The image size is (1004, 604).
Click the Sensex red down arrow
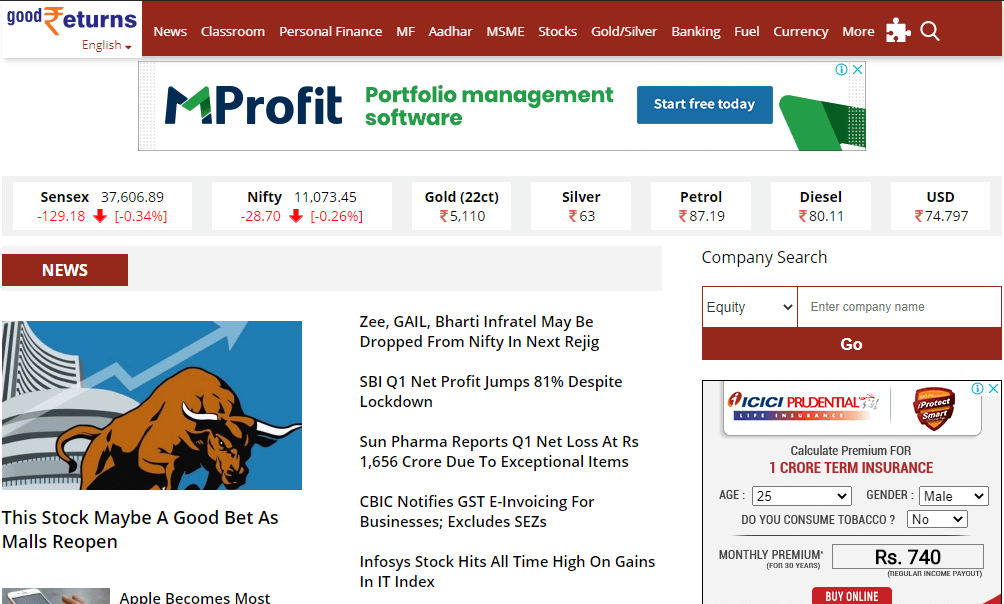(x=100, y=216)
